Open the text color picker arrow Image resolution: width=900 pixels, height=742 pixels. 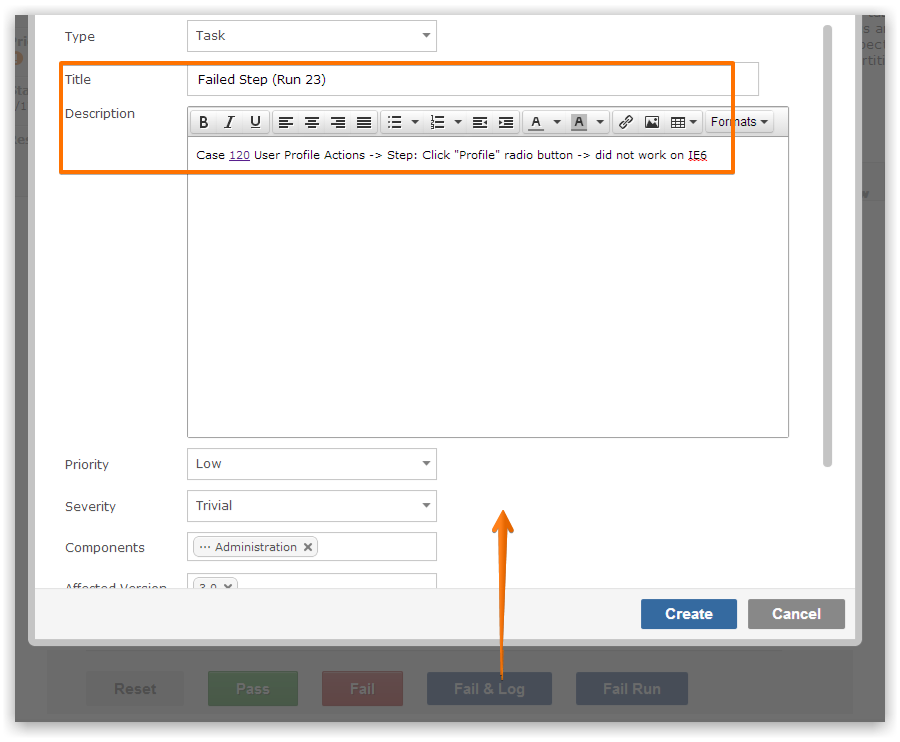557,122
